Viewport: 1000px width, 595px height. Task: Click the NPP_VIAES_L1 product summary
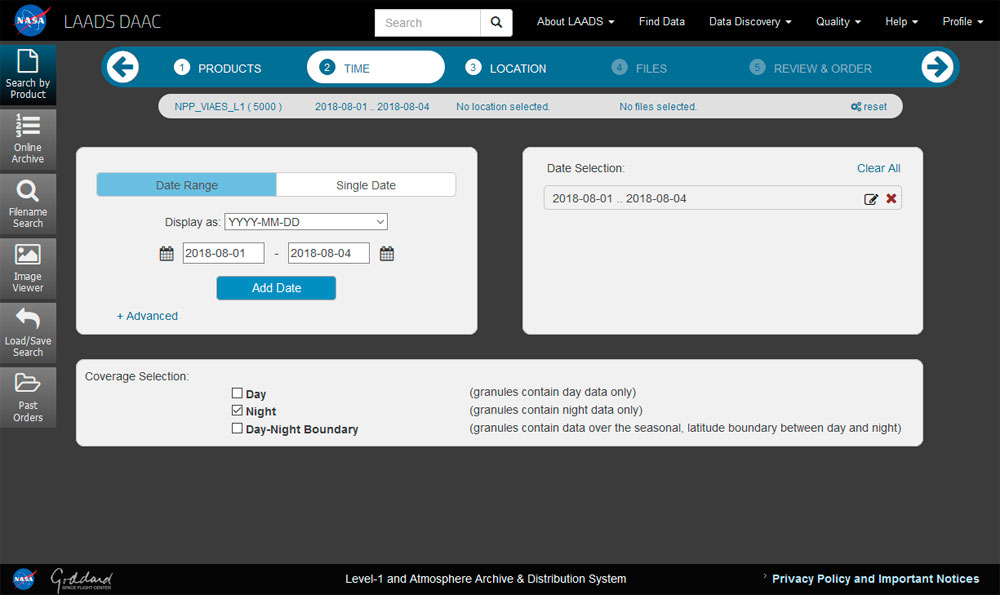(228, 107)
